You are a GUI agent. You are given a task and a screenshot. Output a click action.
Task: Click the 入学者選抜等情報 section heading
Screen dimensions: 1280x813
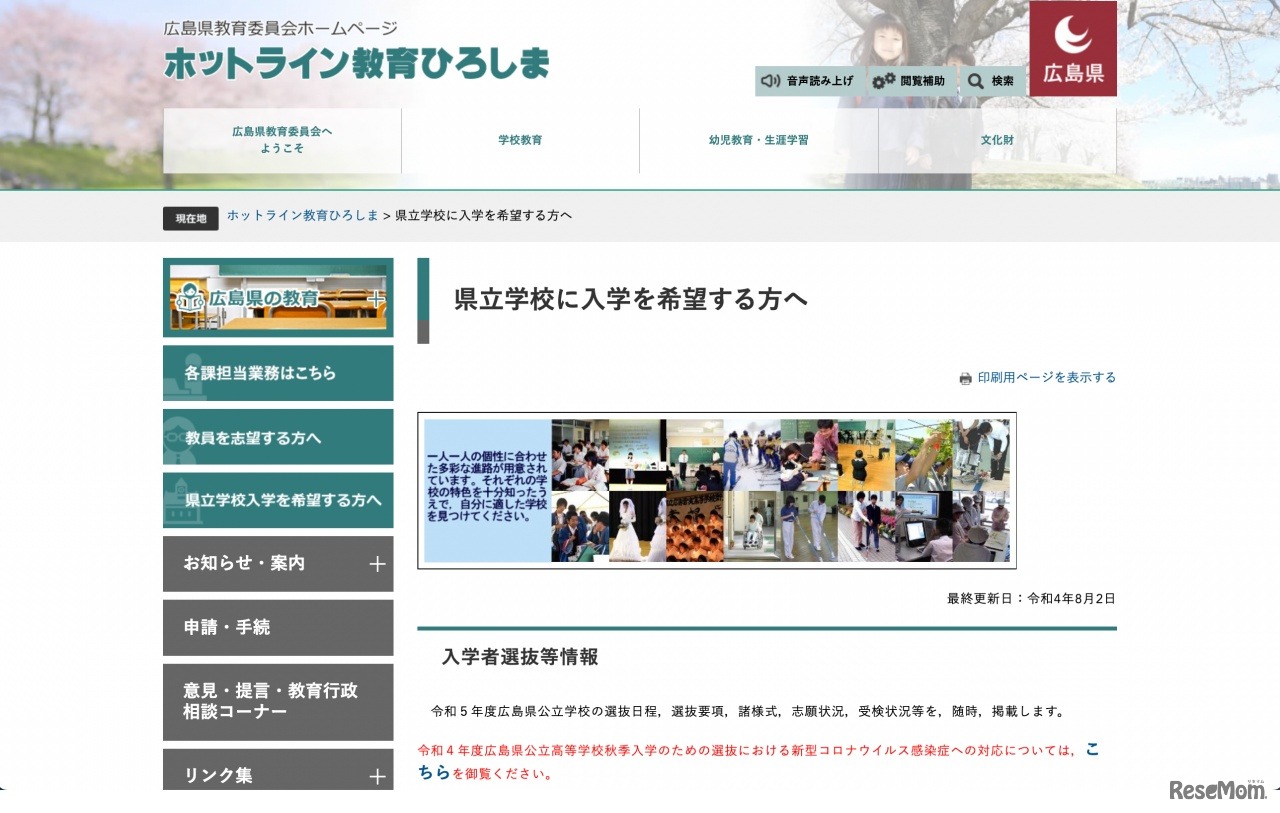tap(520, 657)
